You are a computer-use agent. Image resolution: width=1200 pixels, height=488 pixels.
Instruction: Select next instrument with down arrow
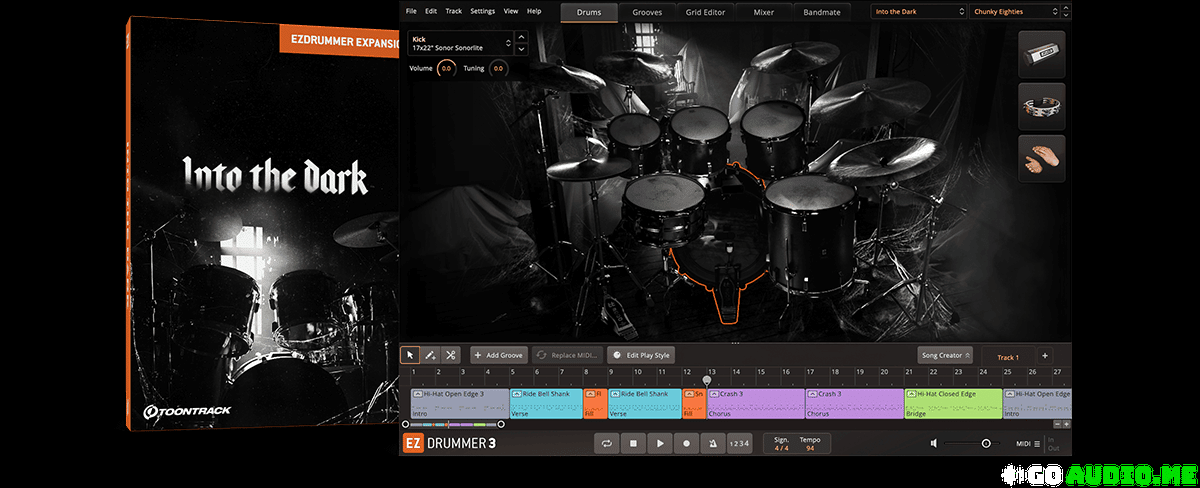click(x=521, y=49)
